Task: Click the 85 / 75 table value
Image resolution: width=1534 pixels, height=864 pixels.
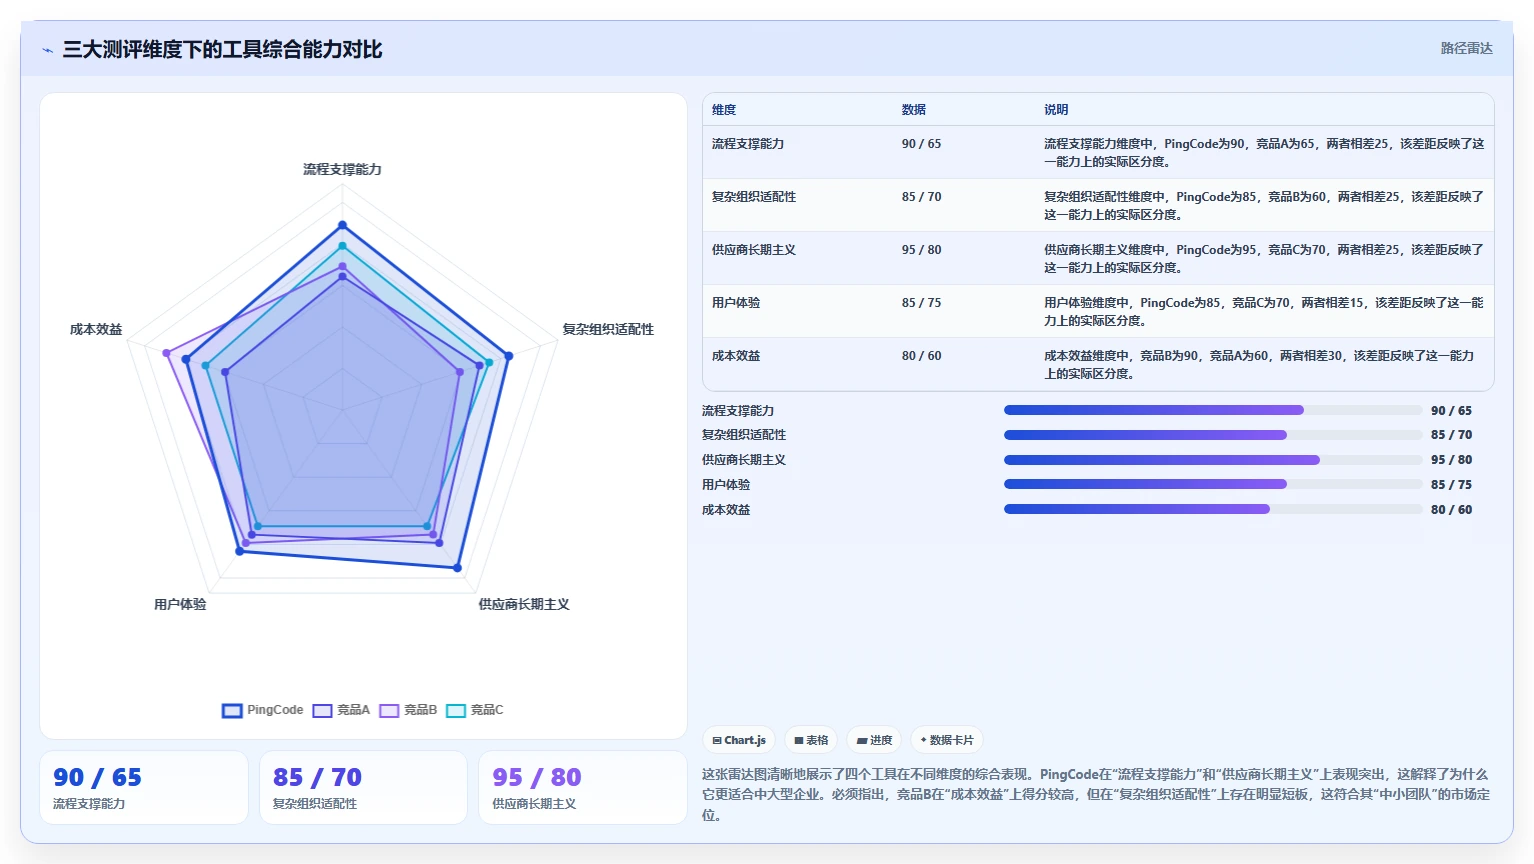Action: point(921,303)
